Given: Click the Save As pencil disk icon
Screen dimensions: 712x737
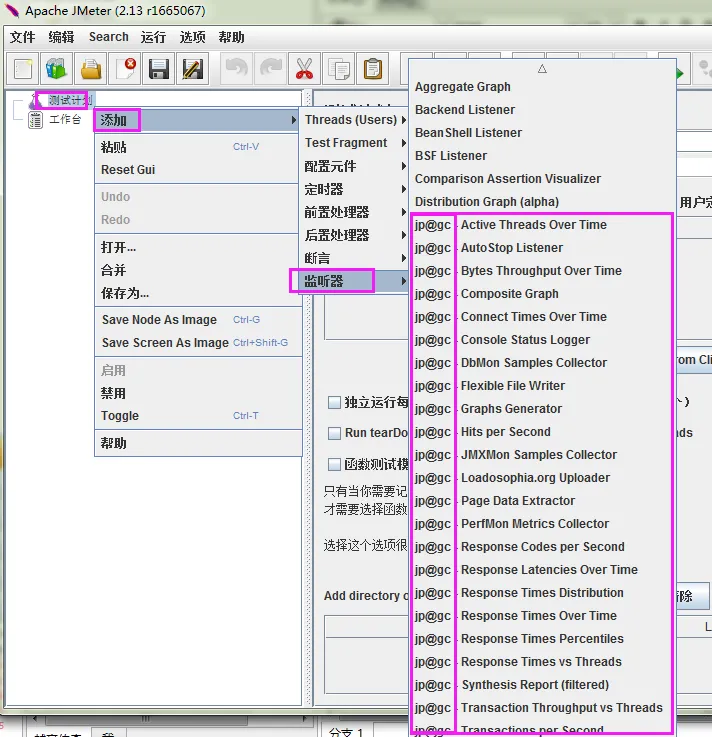Looking at the screenshot, I should (x=192, y=69).
